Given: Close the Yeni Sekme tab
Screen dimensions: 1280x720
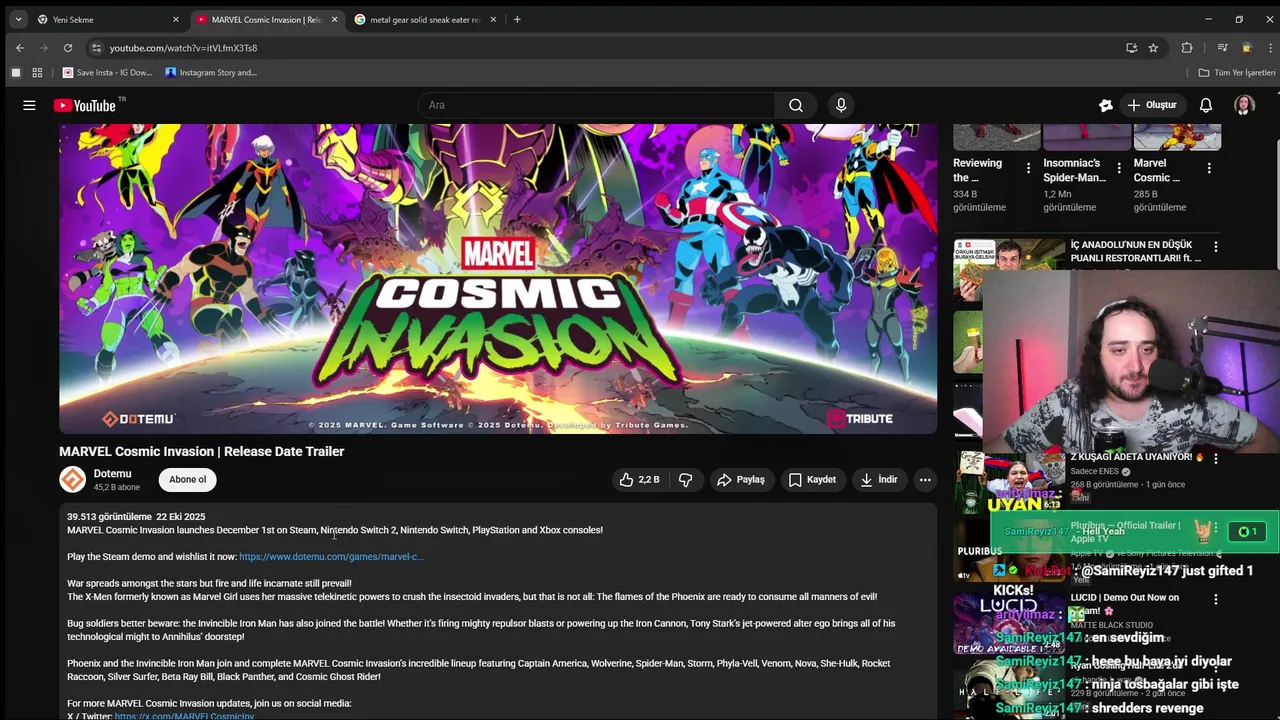Looking at the screenshot, I should click(x=176, y=19).
